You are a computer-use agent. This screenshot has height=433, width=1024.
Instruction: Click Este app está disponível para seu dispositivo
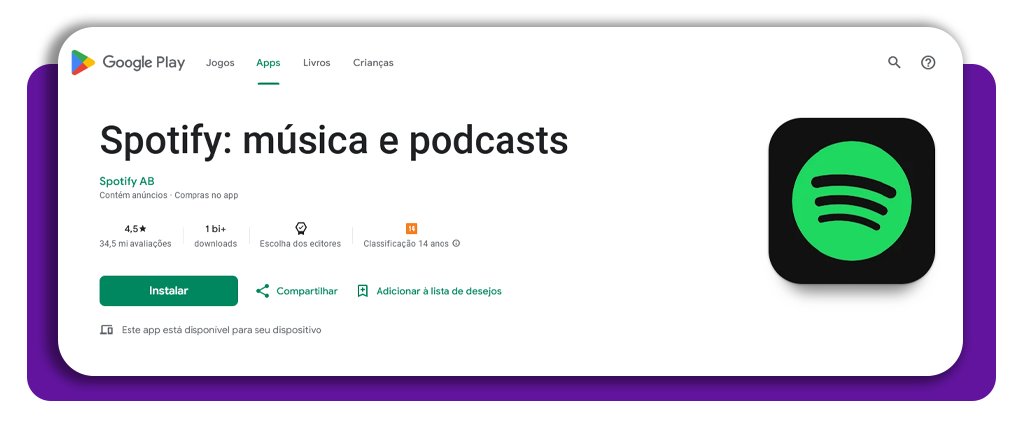pyautogui.click(x=221, y=330)
